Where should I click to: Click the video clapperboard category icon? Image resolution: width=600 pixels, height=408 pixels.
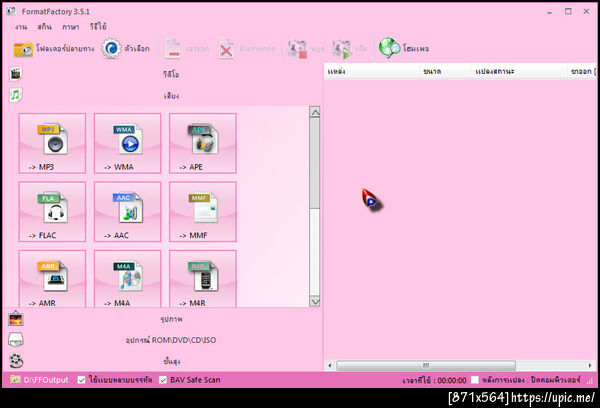tap(15, 73)
